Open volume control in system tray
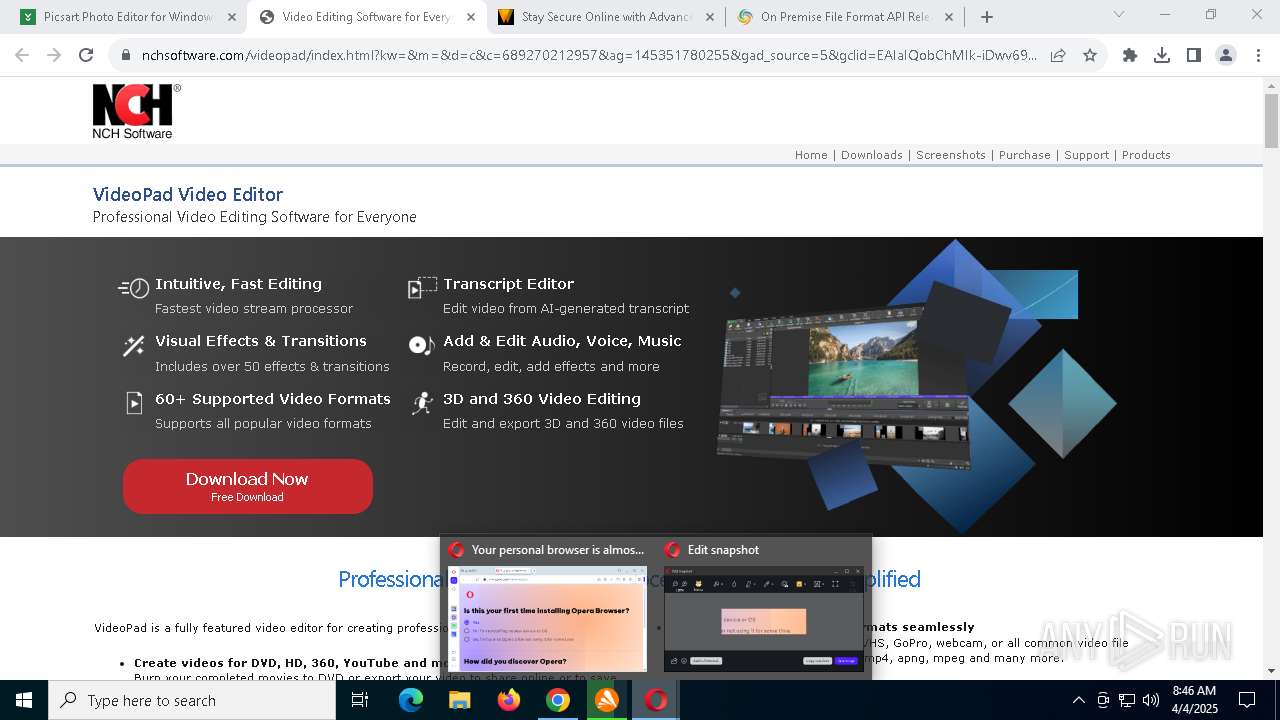1280x720 pixels. coord(1150,700)
